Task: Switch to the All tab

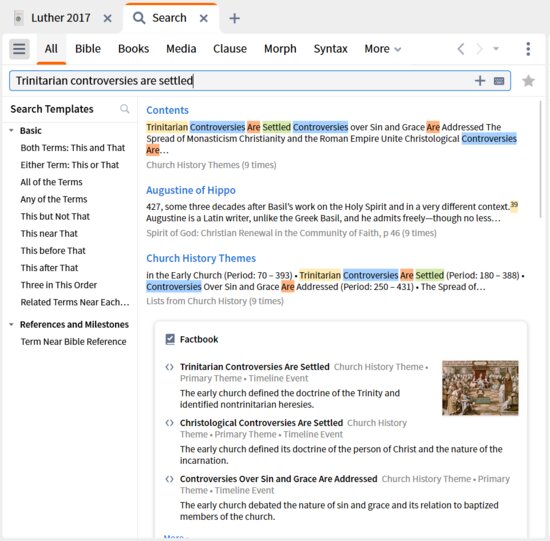Action: pos(51,49)
